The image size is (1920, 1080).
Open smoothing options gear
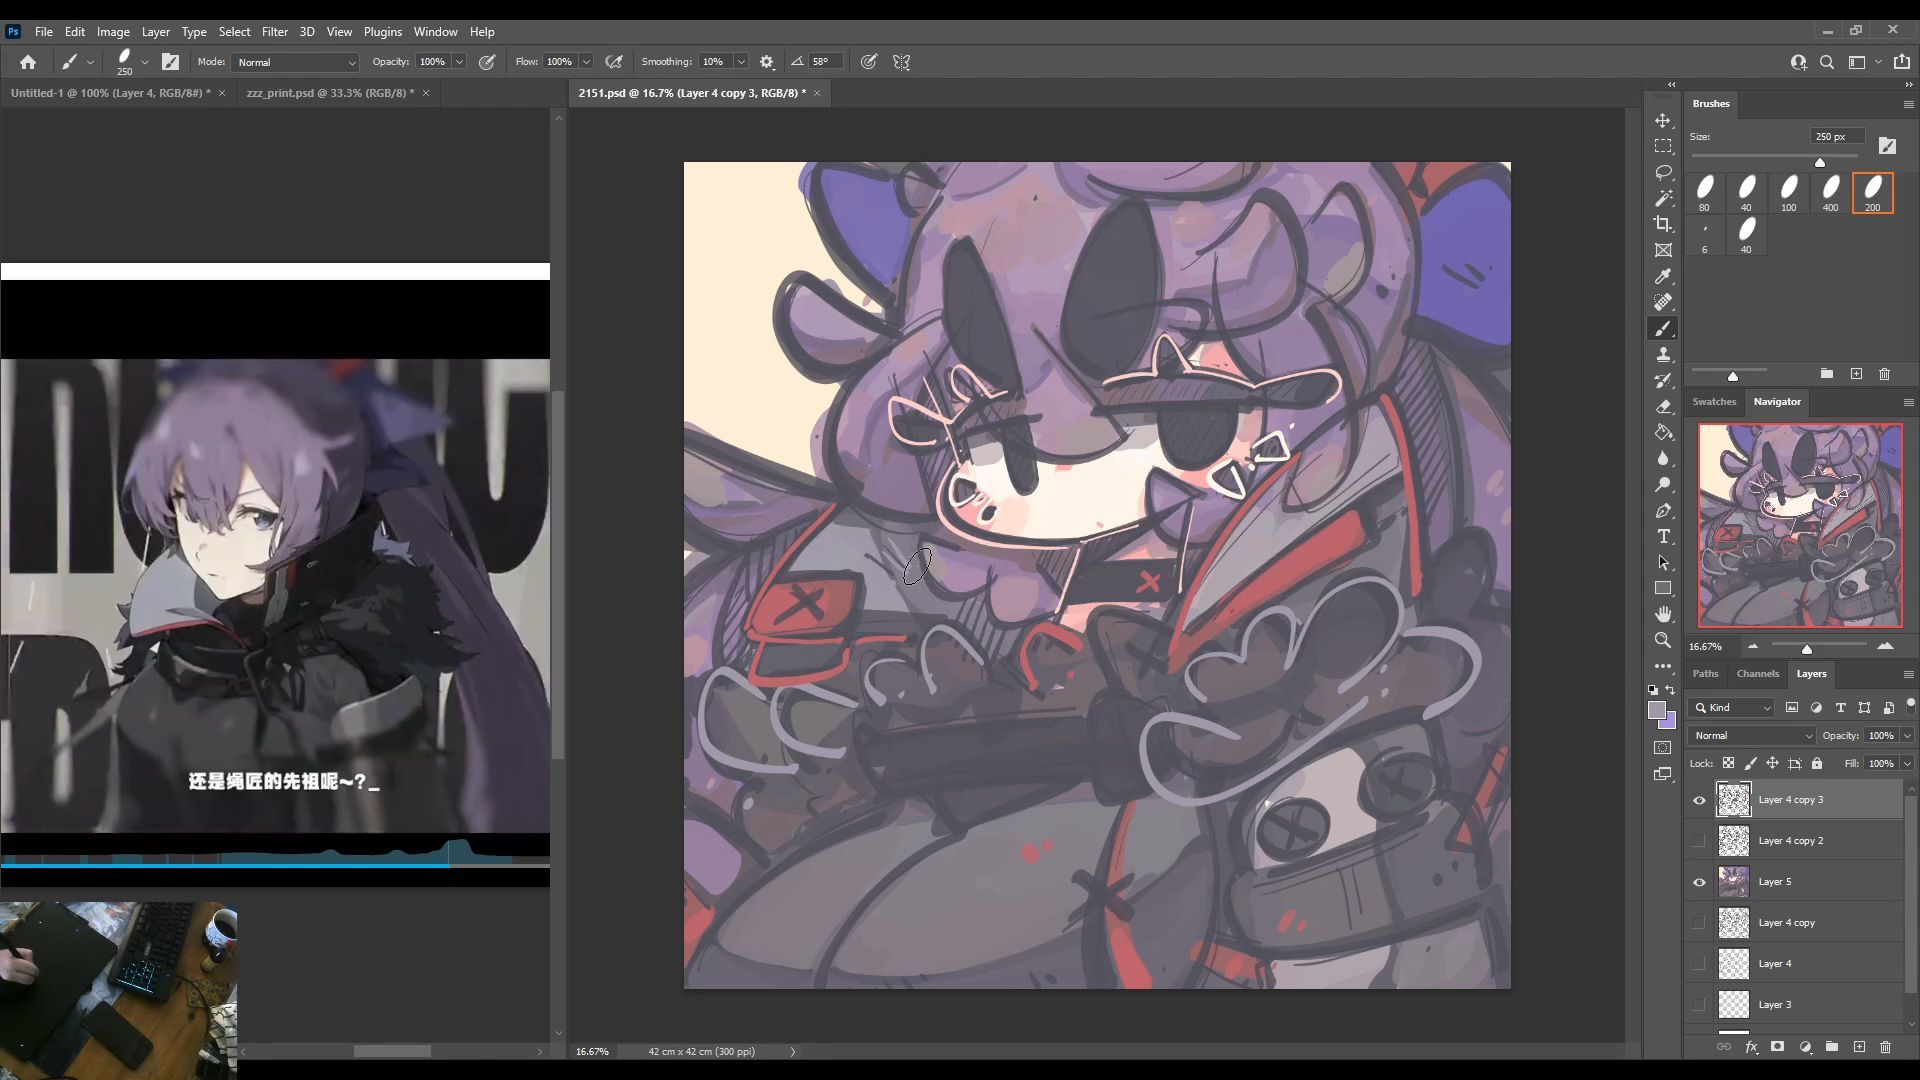(767, 62)
